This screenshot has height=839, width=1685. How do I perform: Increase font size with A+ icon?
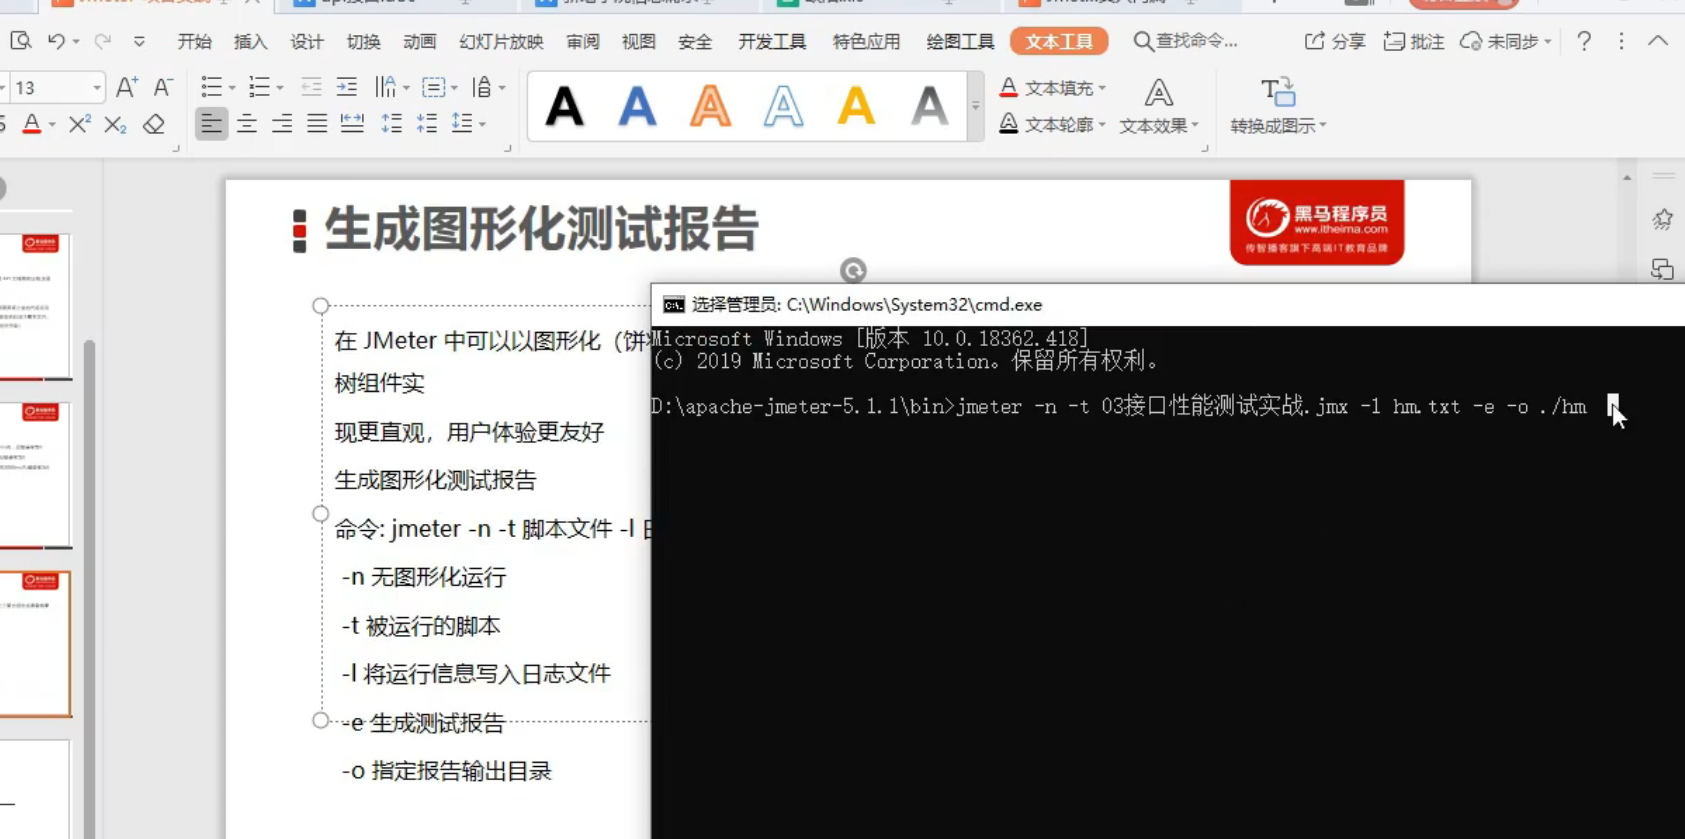[126, 88]
